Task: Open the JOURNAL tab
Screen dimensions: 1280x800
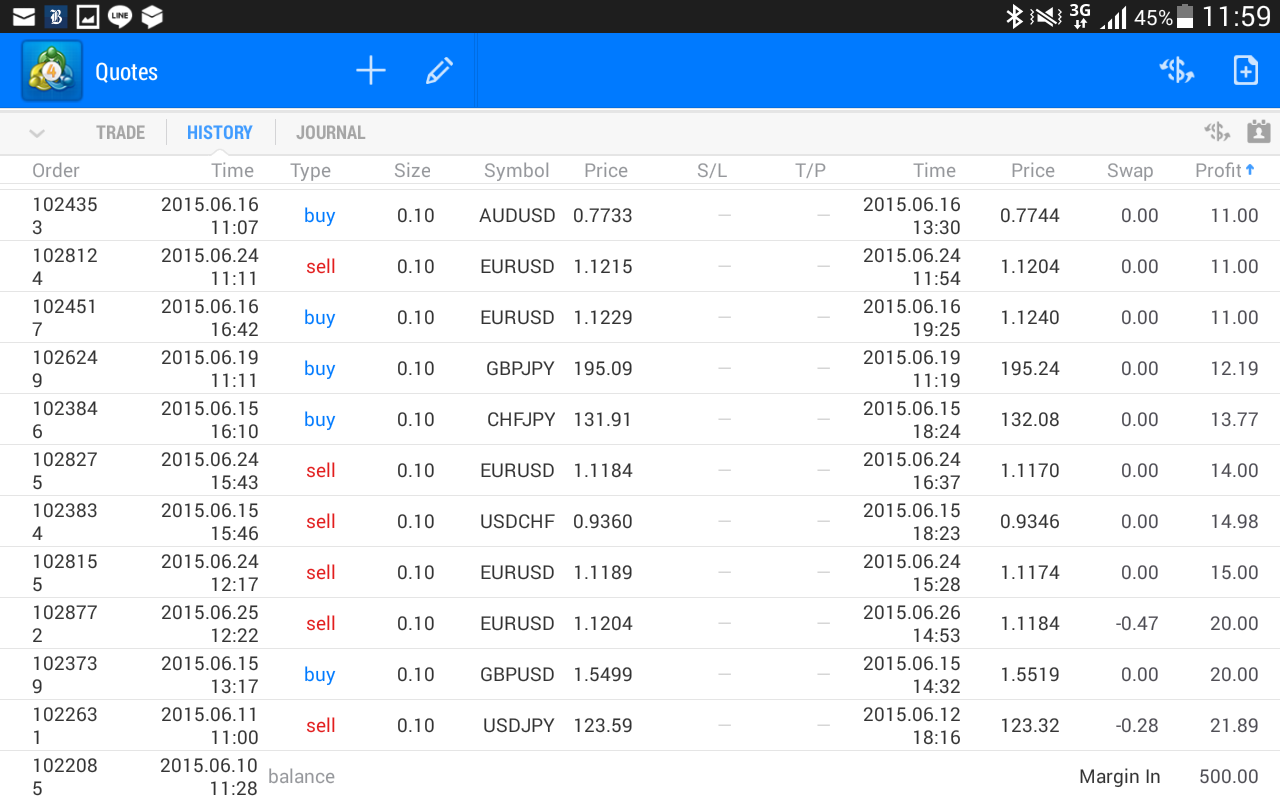Action: pyautogui.click(x=330, y=132)
